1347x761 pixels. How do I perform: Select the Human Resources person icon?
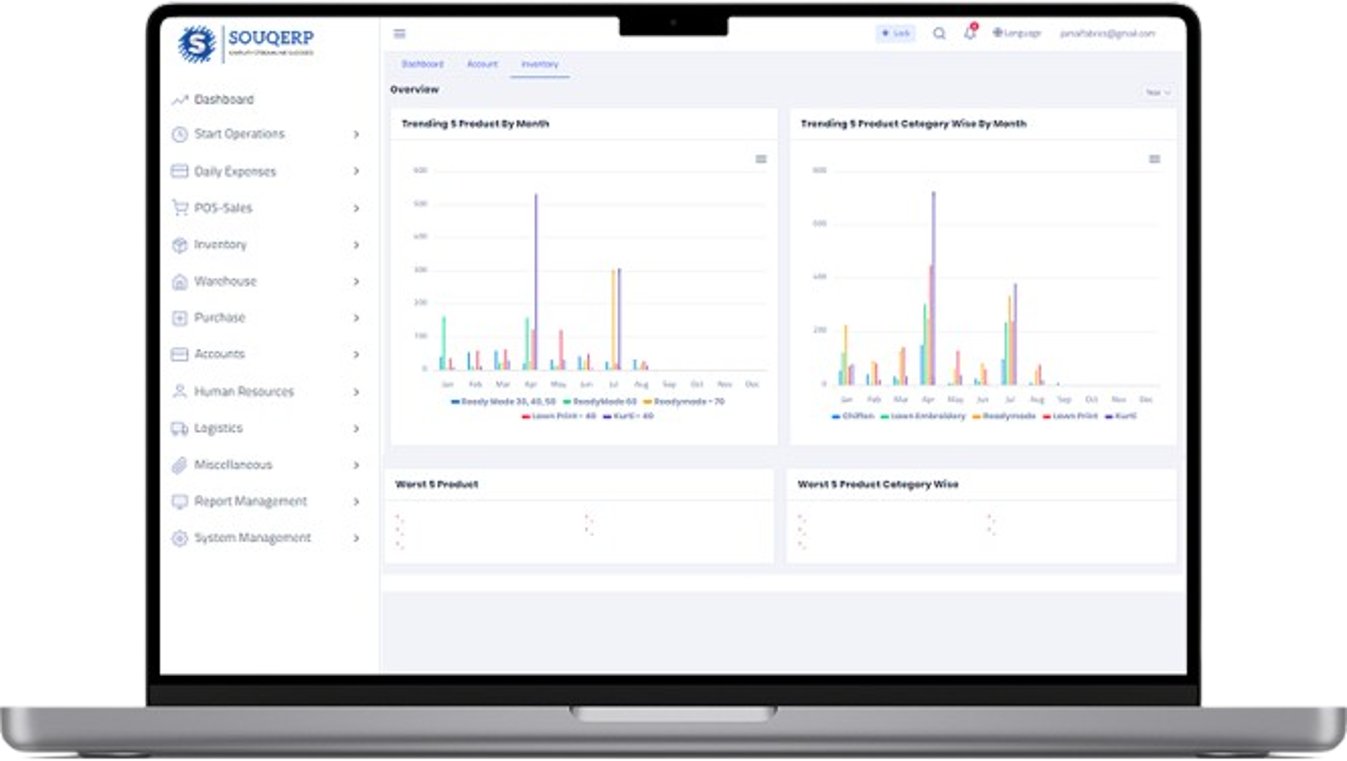click(178, 391)
